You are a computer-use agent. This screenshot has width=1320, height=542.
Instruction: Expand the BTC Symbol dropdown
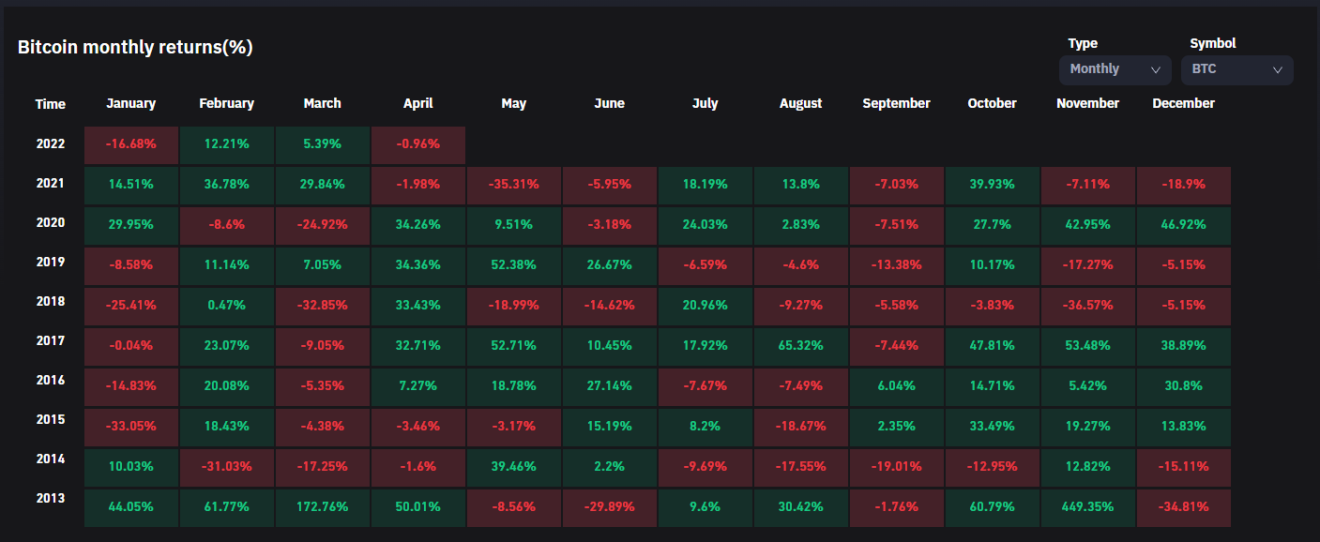click(1236, 70)
